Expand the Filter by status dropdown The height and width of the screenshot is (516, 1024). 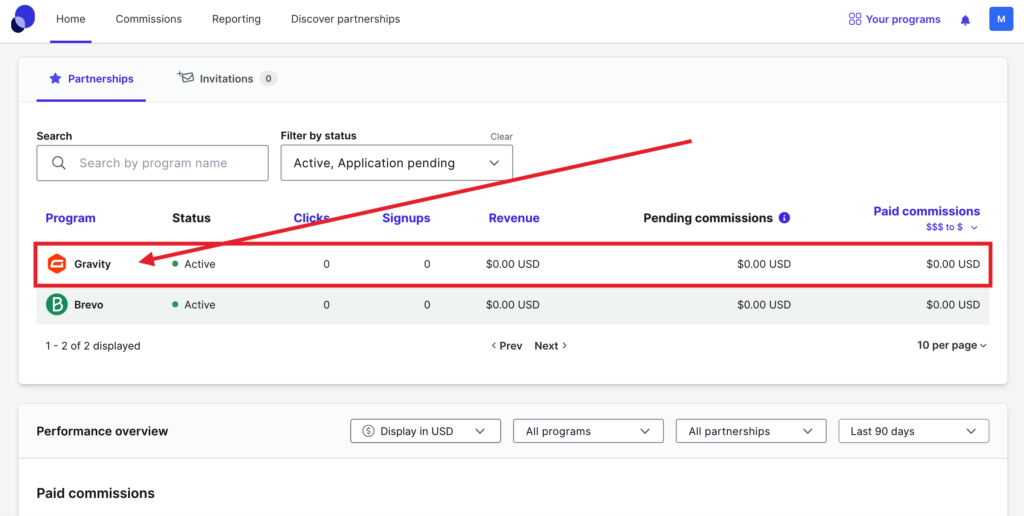[x=396, y=163]
